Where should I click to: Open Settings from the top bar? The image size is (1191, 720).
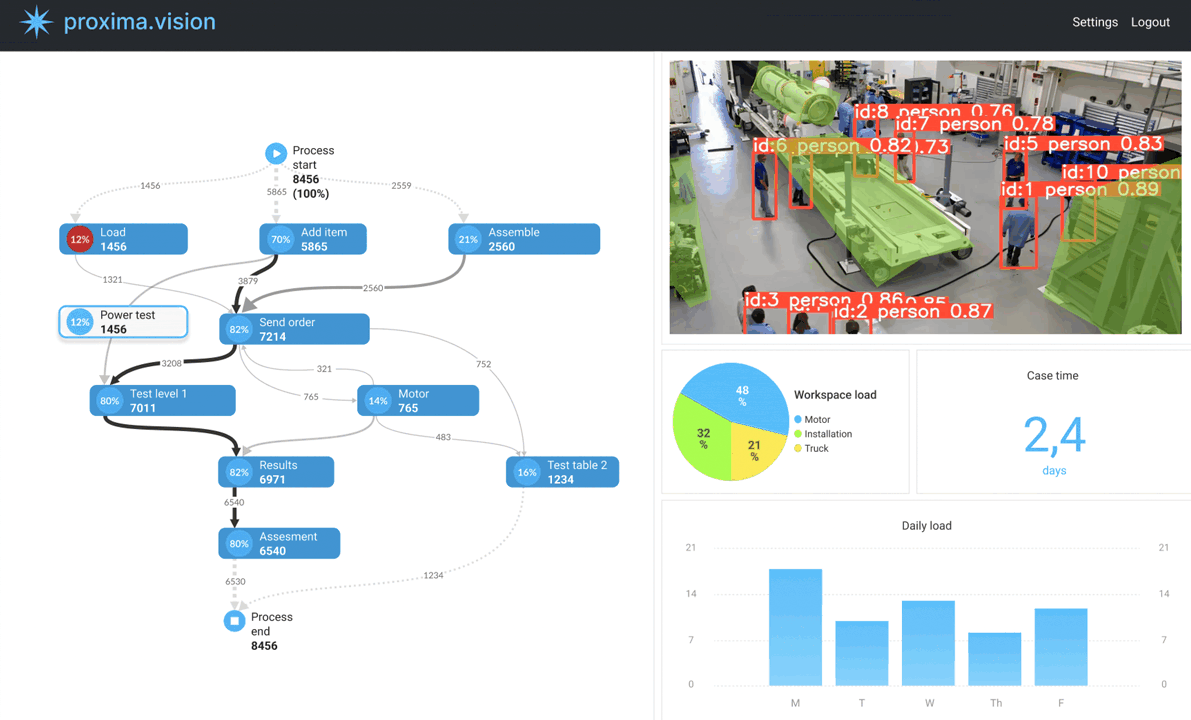tap(1095, 21)
